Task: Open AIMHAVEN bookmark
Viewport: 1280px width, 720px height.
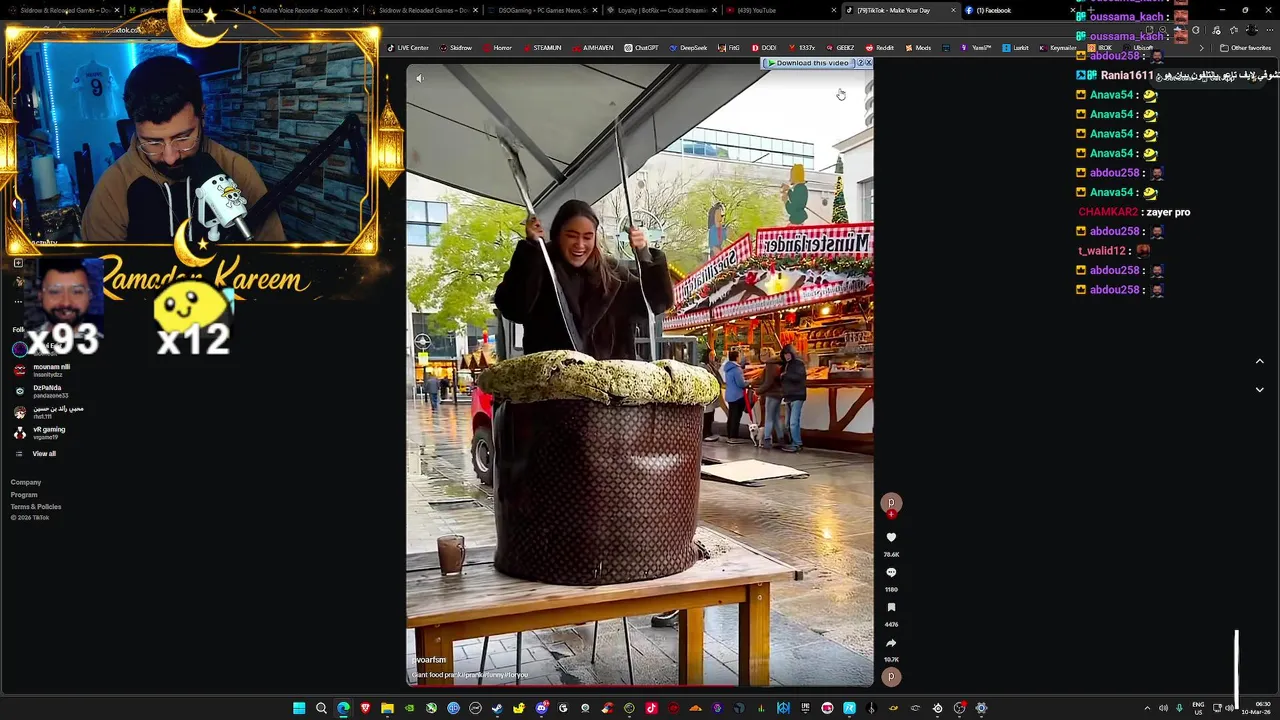Action: (593, 48)
